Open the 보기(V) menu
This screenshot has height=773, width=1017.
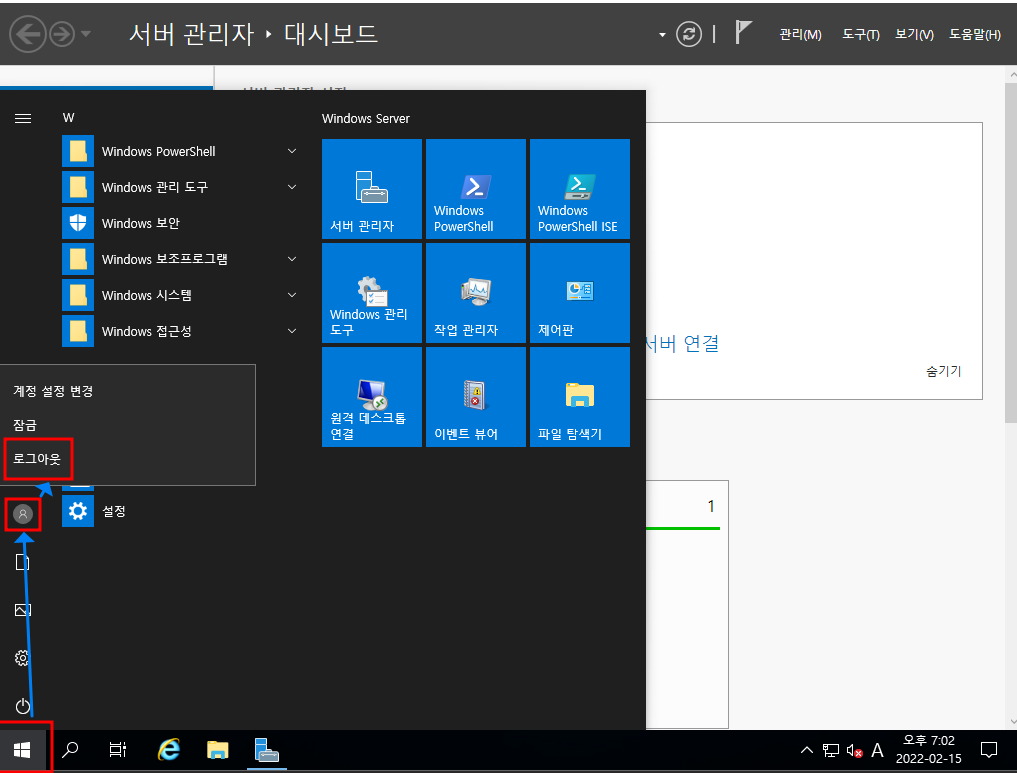coord(915,34)
